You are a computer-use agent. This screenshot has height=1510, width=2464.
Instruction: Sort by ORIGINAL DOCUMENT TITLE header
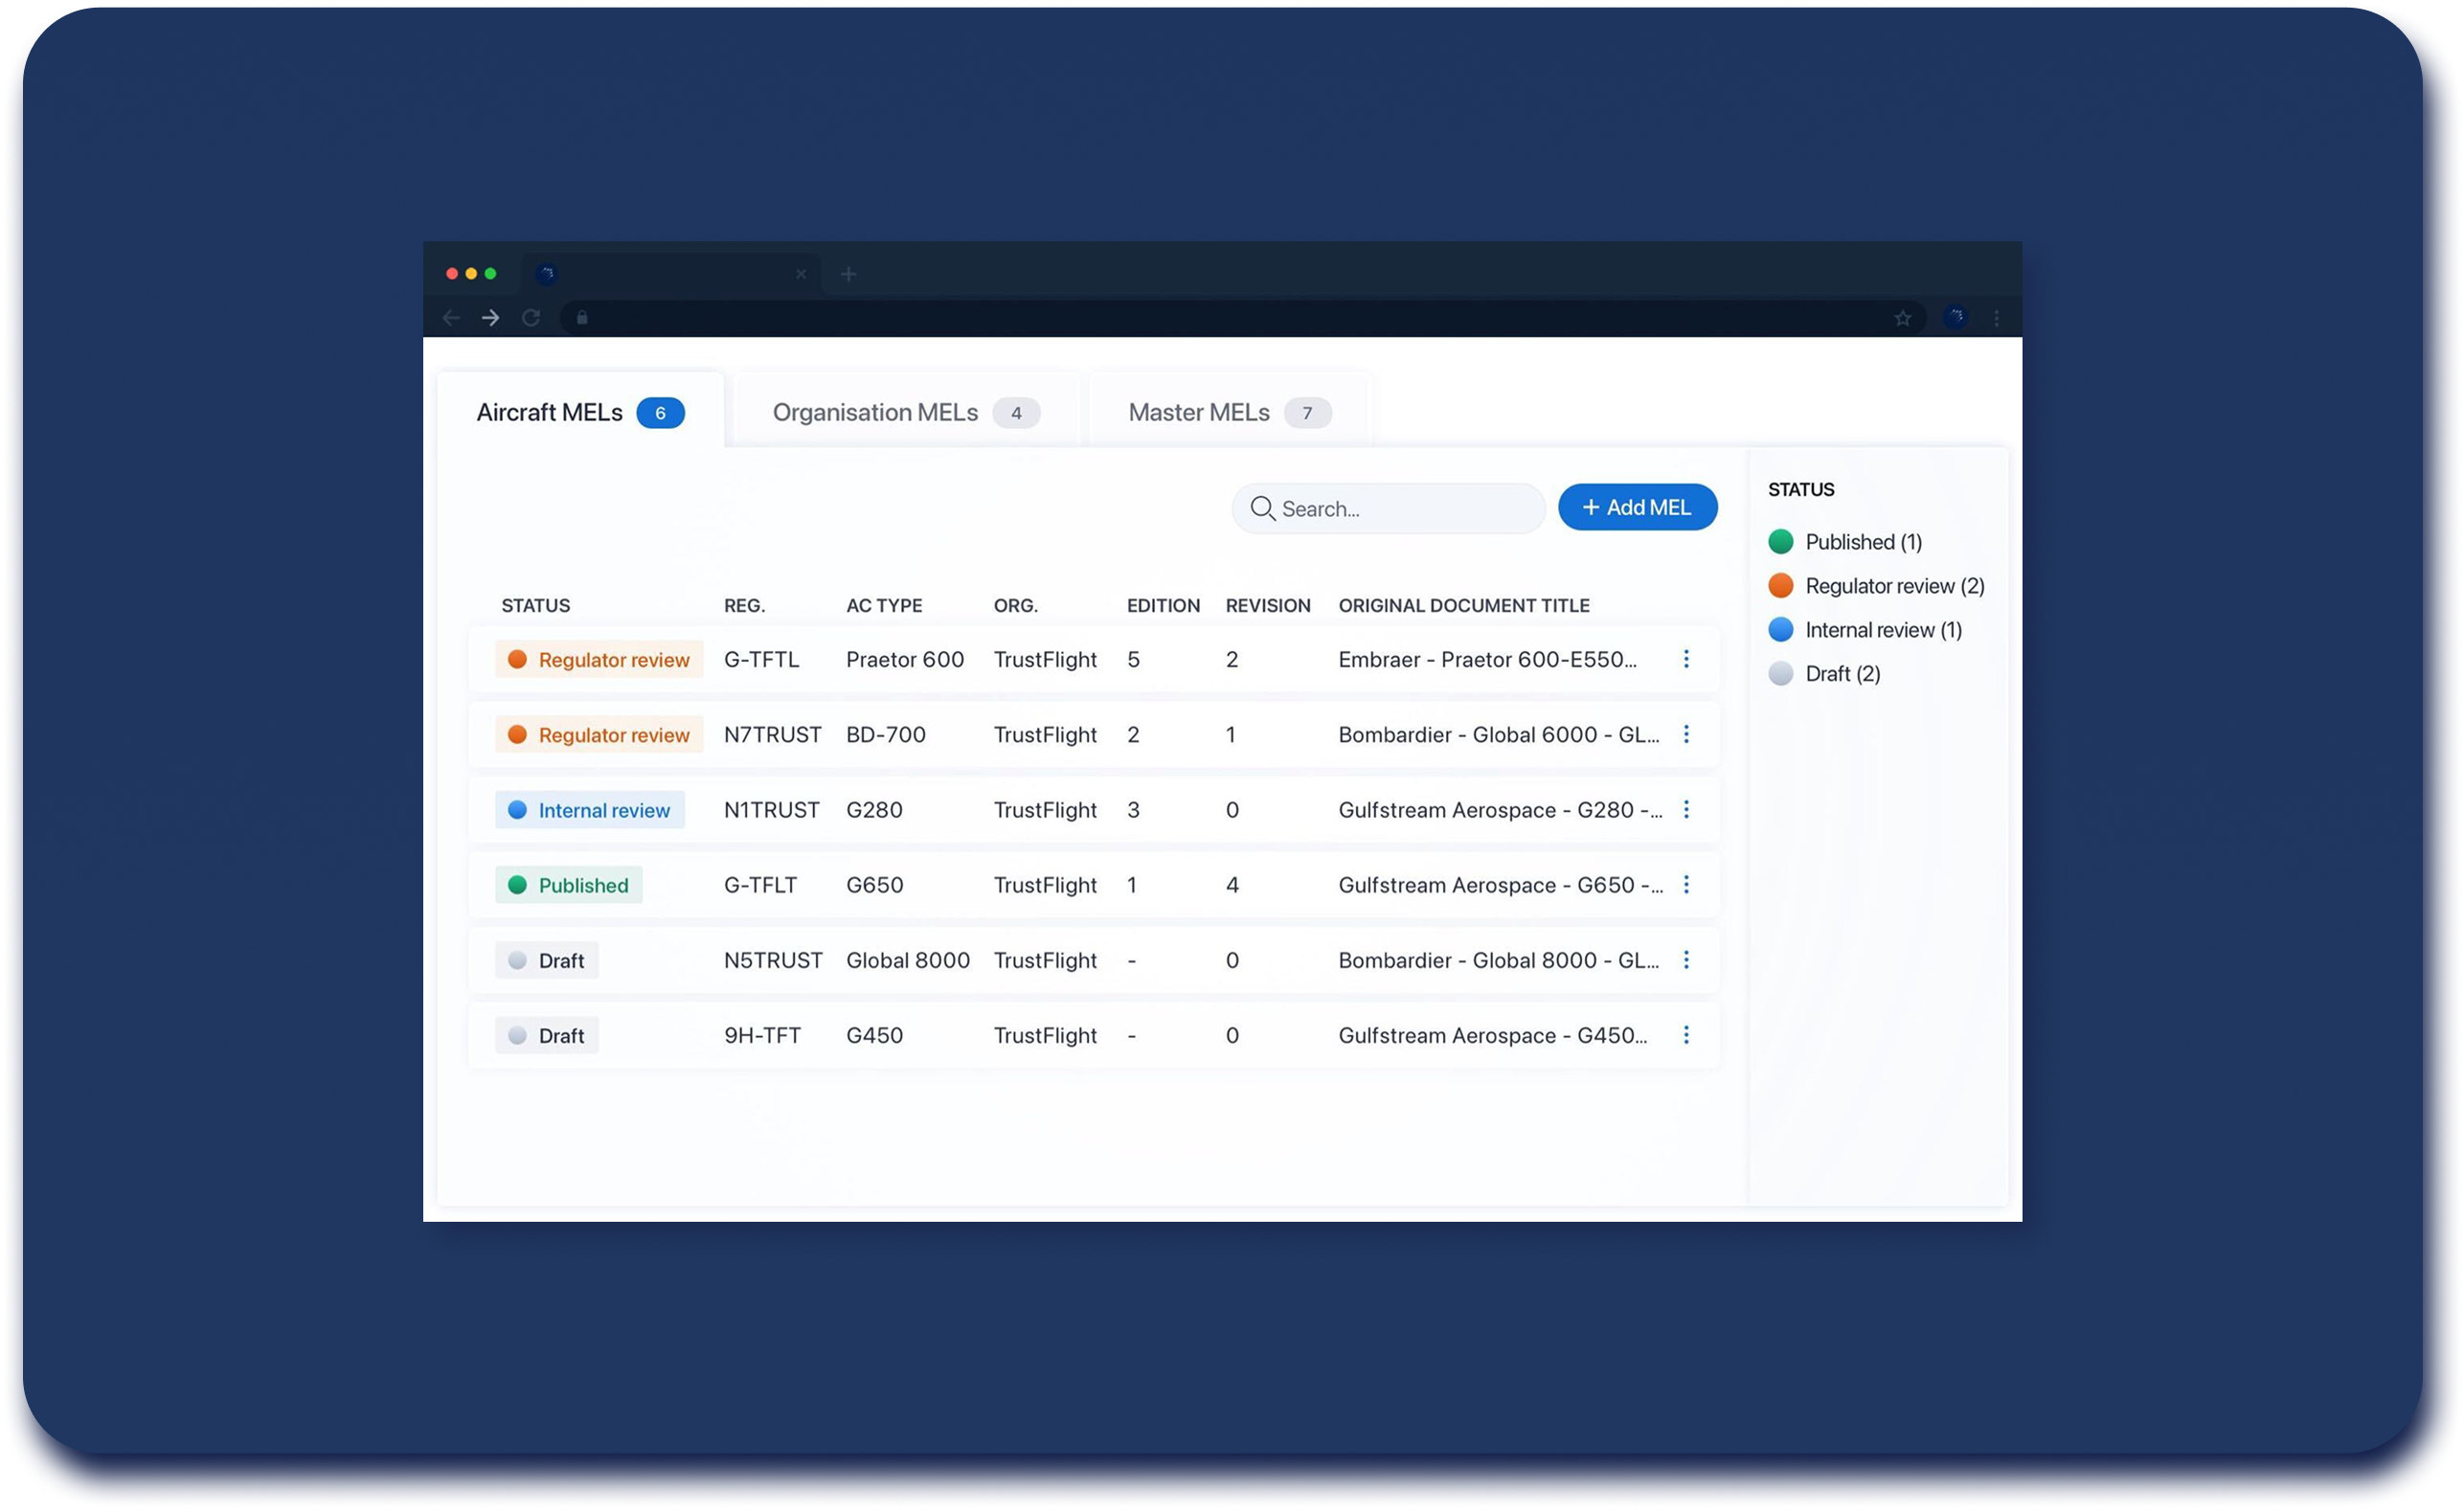1464,605
